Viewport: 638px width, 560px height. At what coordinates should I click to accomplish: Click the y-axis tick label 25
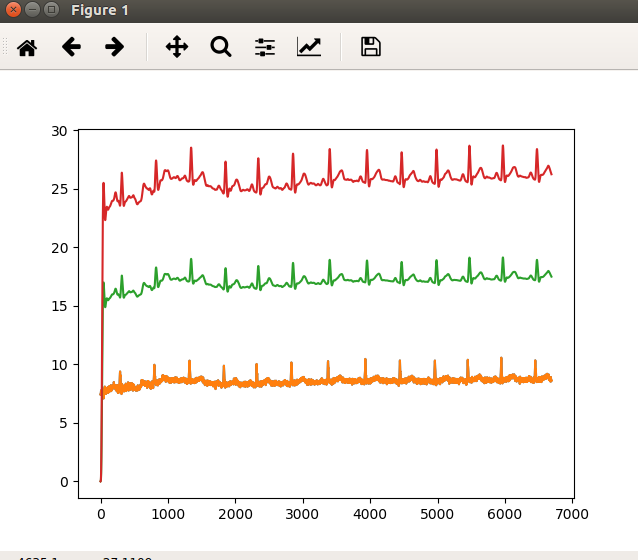pos(59,190)
